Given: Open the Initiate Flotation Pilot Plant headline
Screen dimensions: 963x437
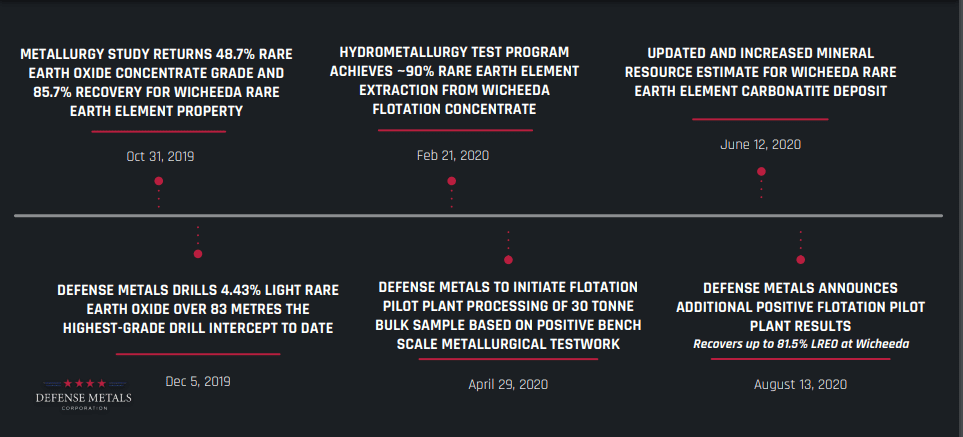Looking at the screenshot, I should click(508, 315).
